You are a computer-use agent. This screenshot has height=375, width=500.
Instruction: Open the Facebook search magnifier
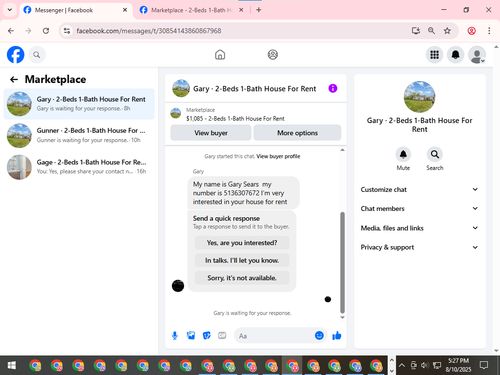37,55
